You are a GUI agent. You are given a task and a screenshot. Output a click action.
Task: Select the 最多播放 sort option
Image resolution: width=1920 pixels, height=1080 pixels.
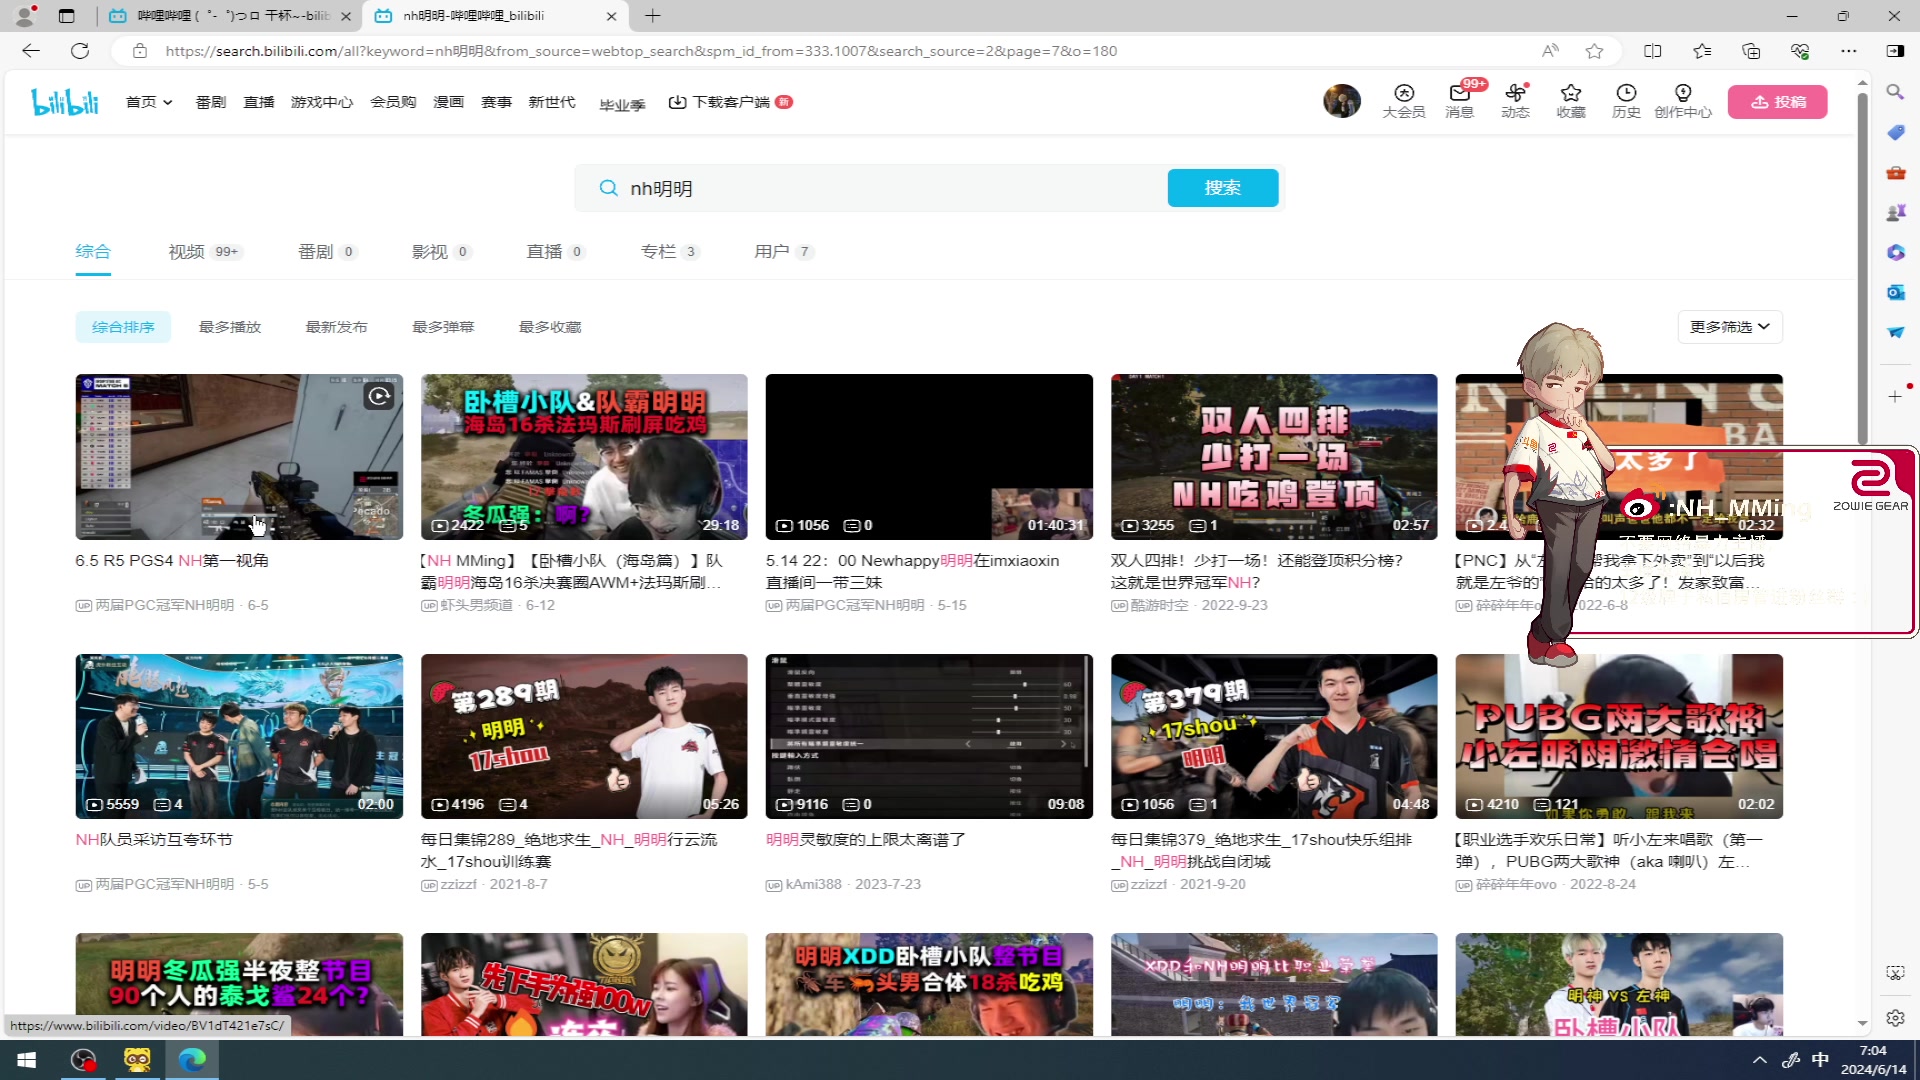click(x=229, y=326)
